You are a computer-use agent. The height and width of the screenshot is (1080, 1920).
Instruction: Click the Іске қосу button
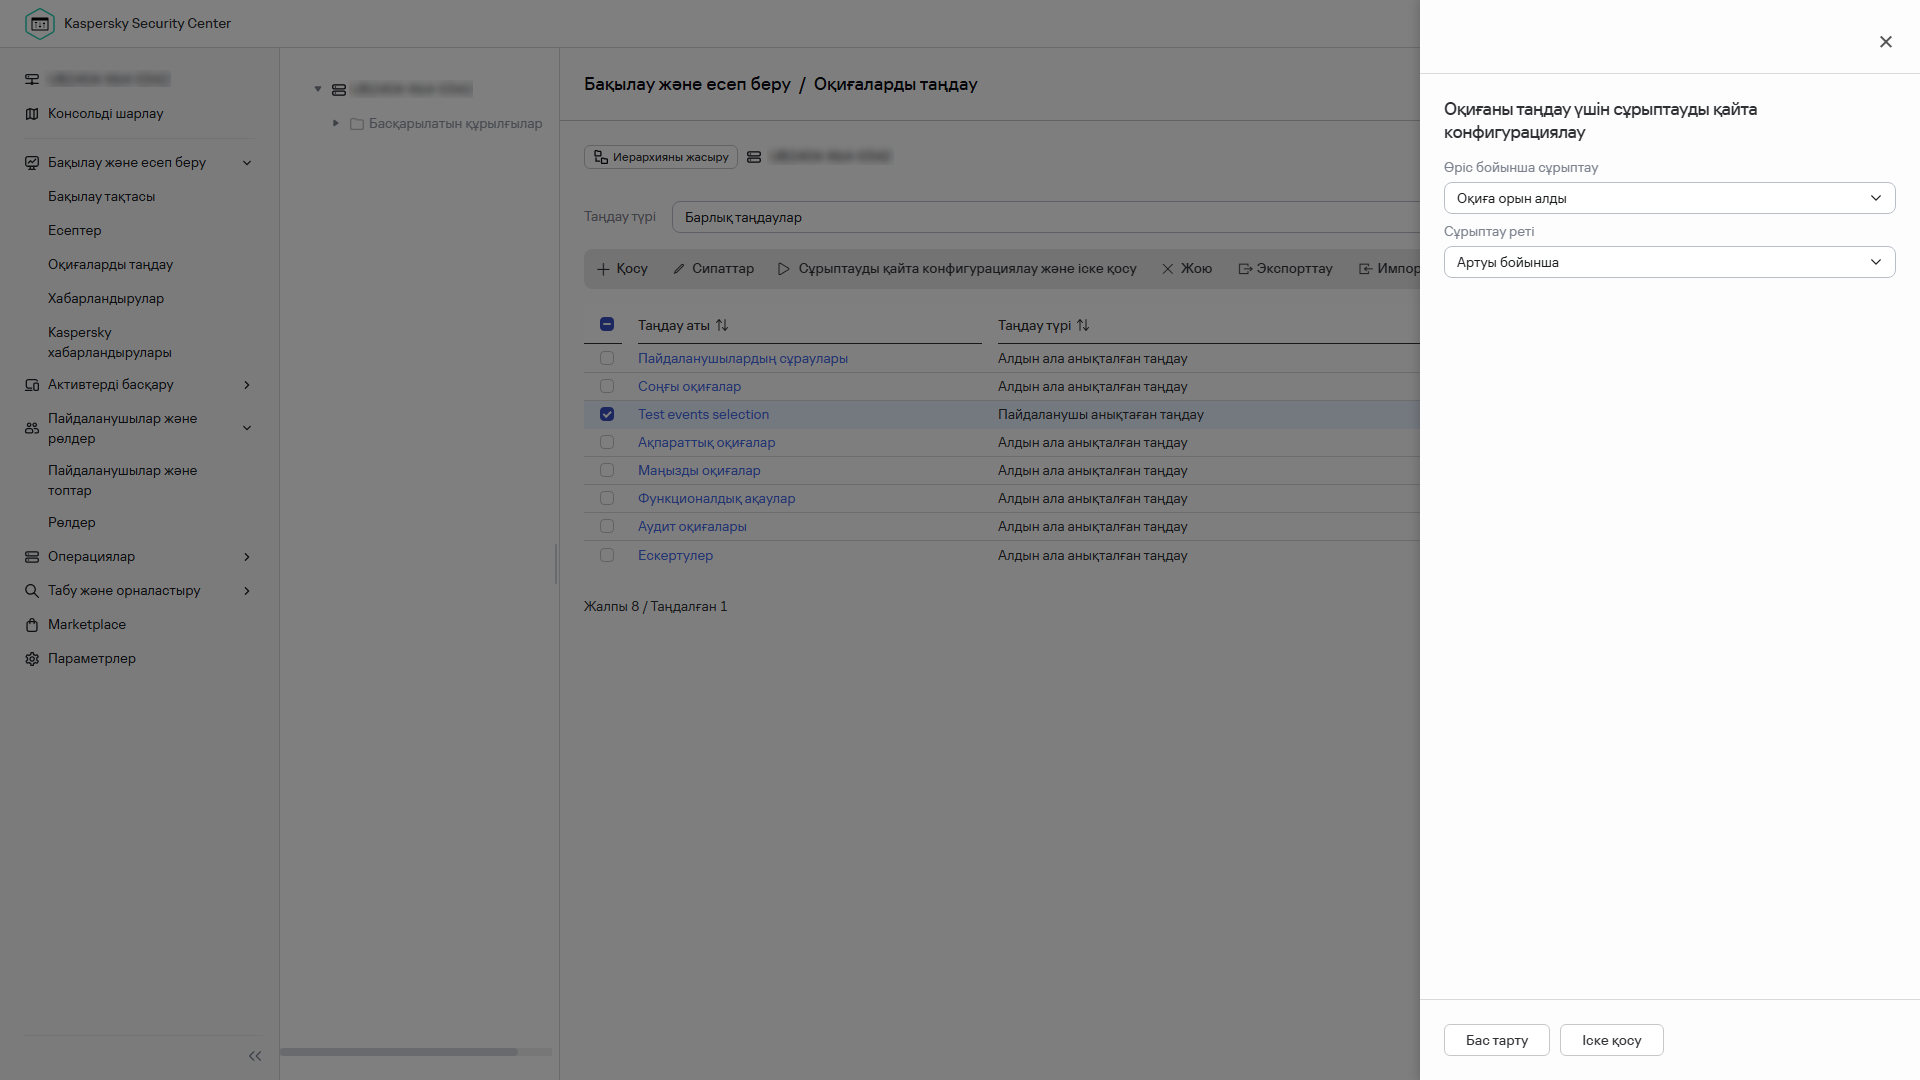pyautogui.click(x=1611, y=1040)
